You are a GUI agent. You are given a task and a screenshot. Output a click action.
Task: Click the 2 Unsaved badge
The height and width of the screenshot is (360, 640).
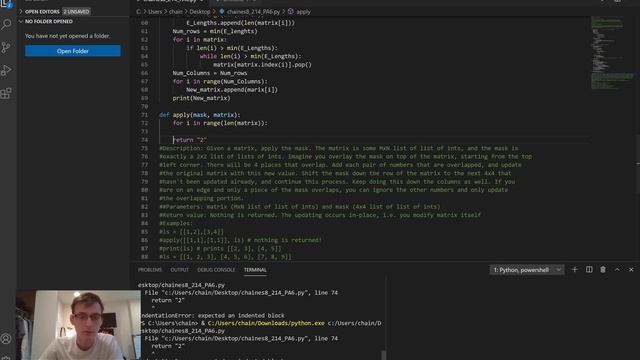[76, 11]
